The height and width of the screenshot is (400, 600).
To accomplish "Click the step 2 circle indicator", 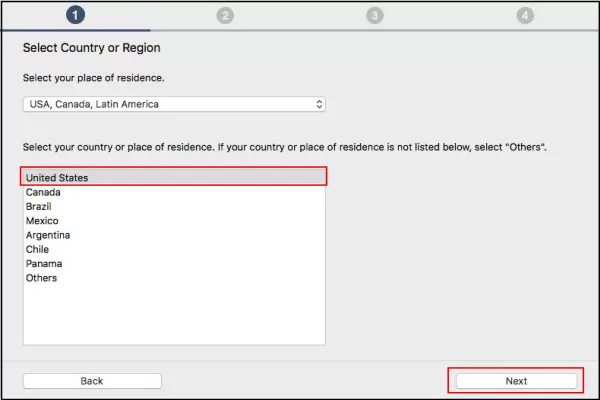I will pos(225,16).
